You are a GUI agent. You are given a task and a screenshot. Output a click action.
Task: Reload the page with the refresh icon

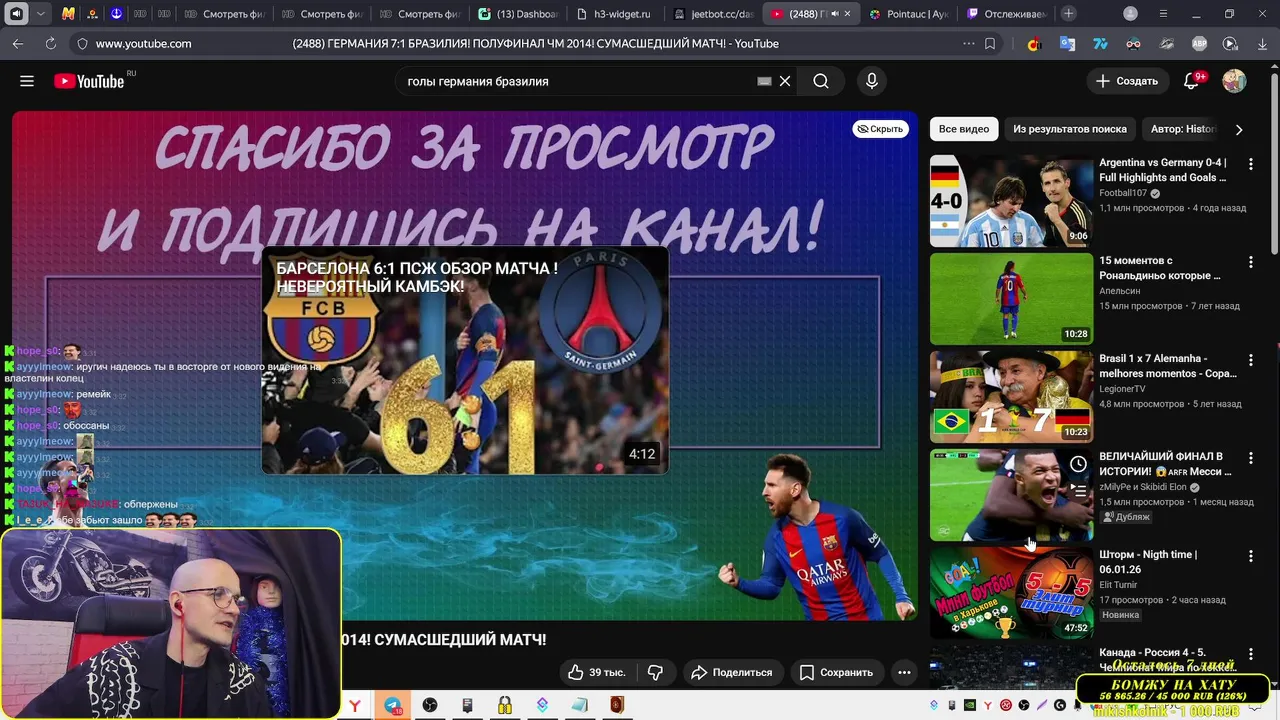50,43
